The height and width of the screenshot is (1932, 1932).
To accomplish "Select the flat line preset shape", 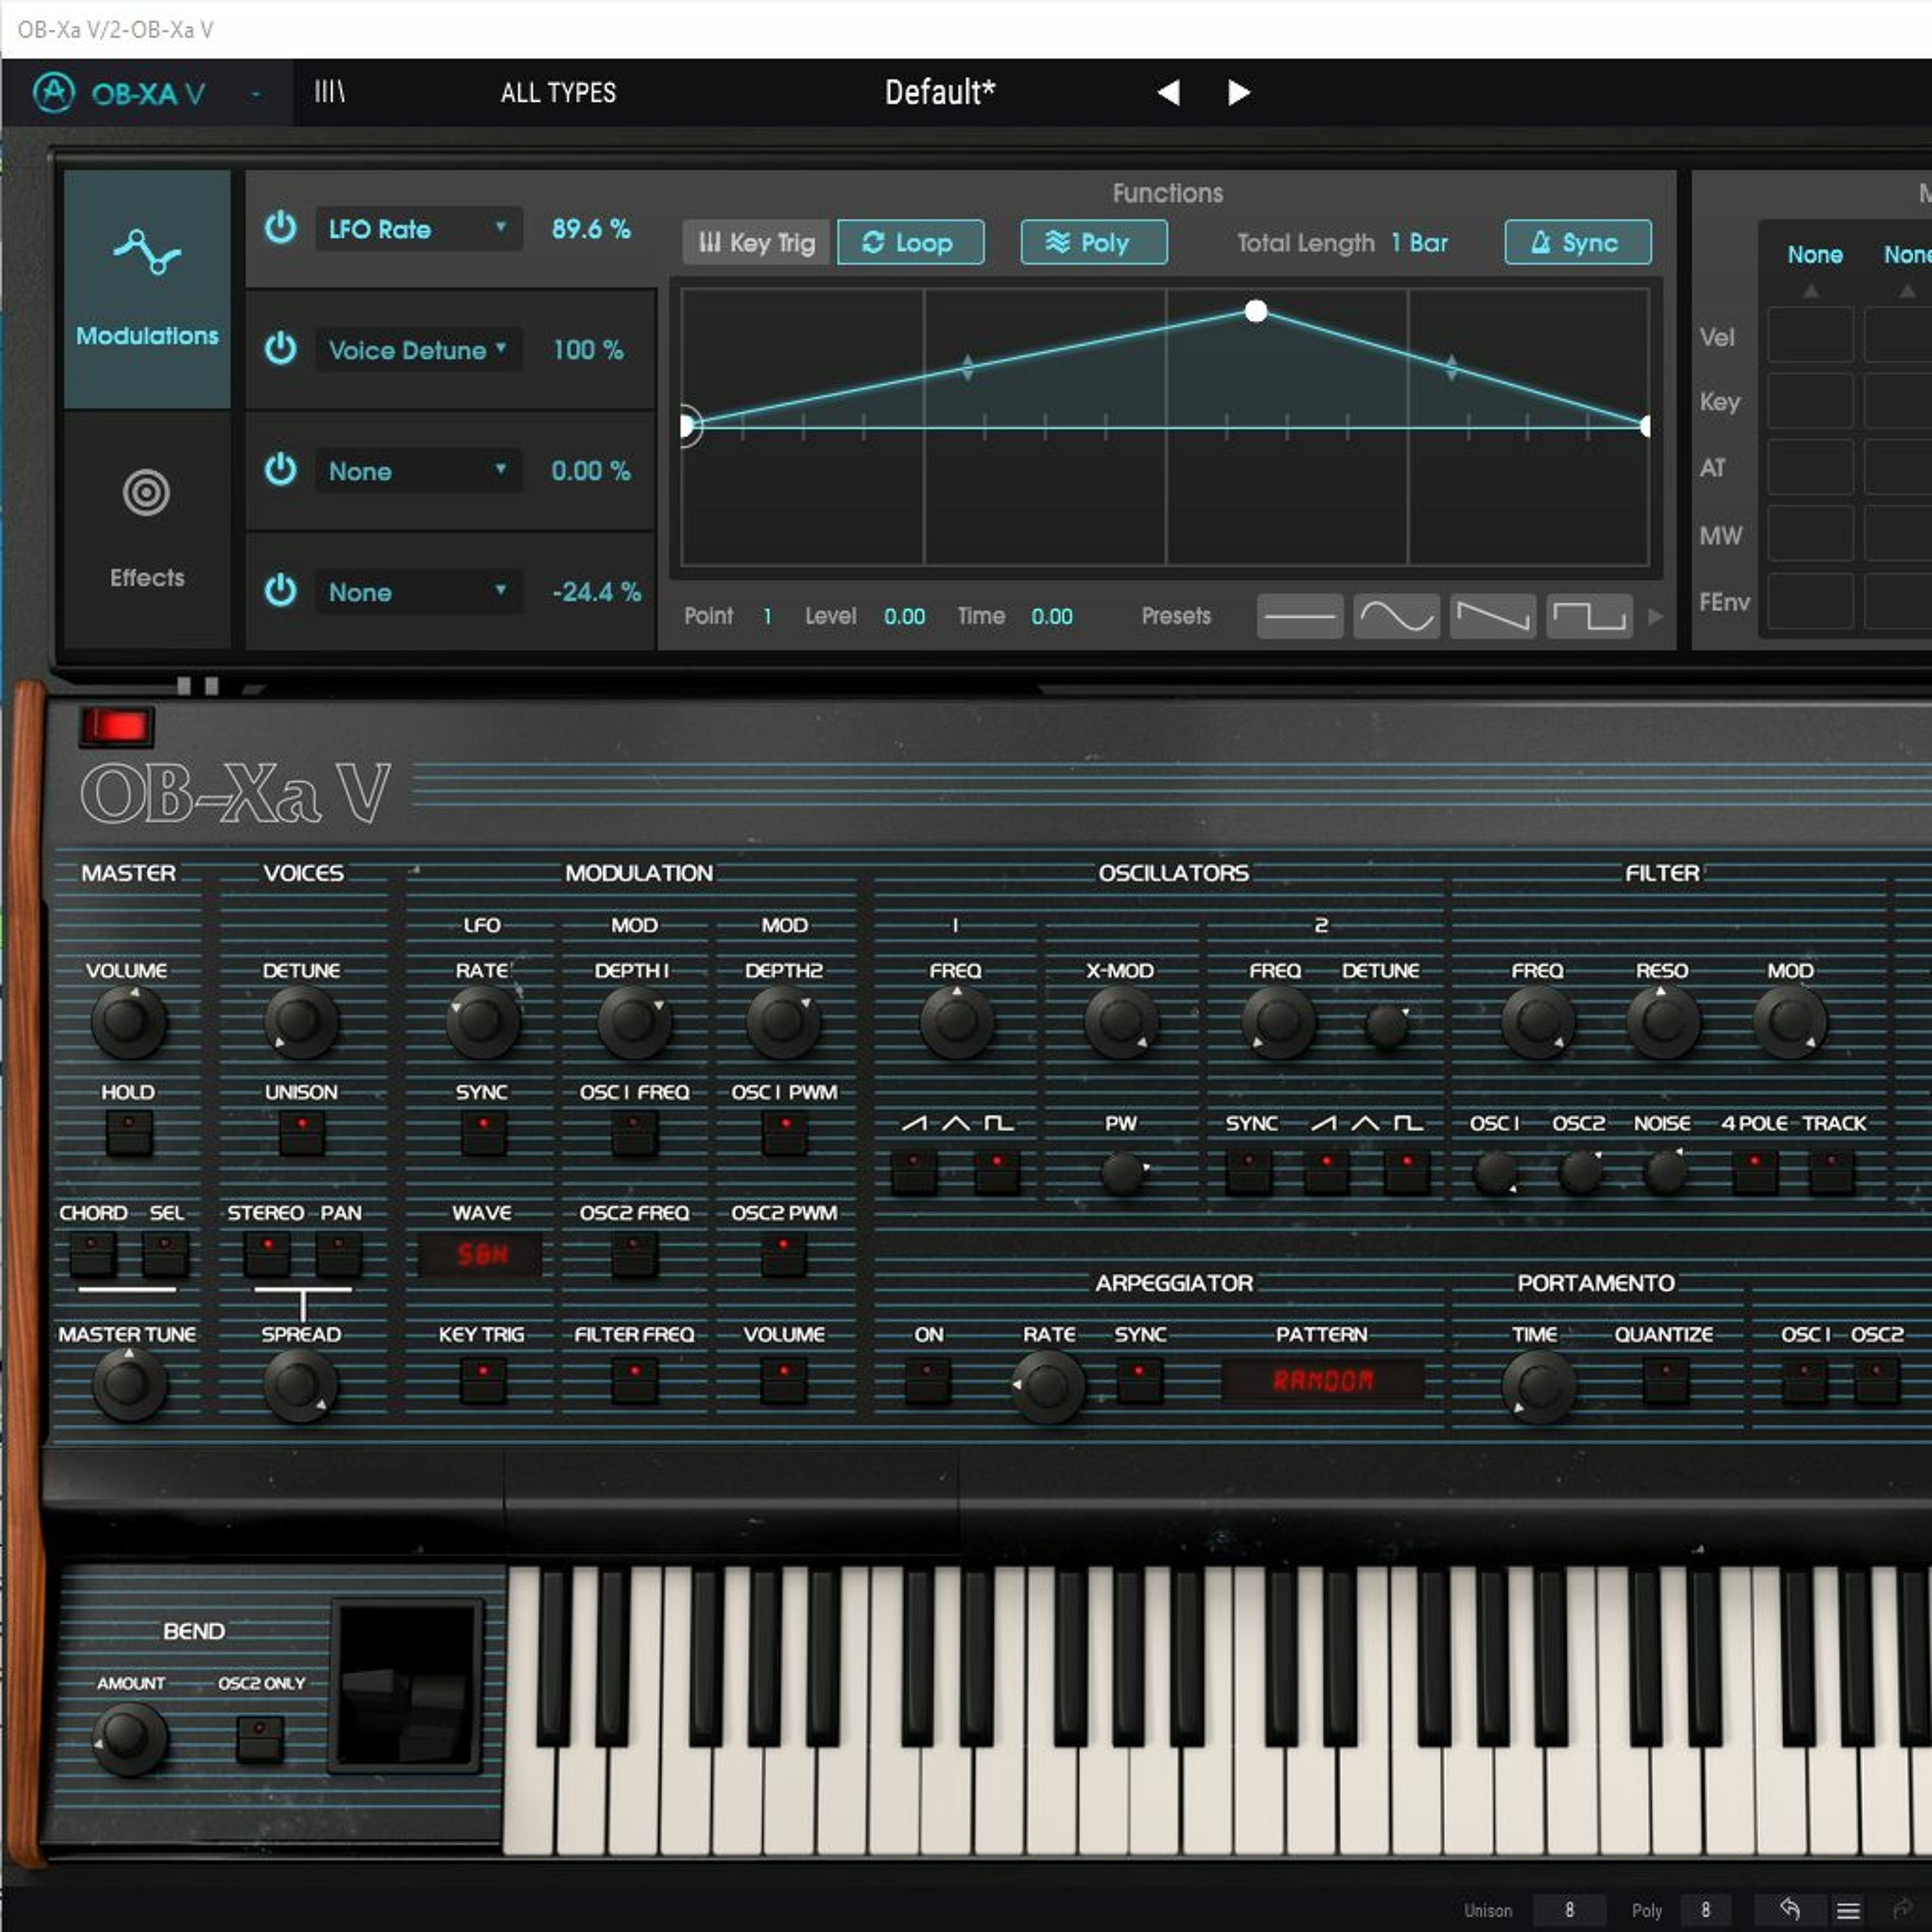I will click(x=1299, y=616).
